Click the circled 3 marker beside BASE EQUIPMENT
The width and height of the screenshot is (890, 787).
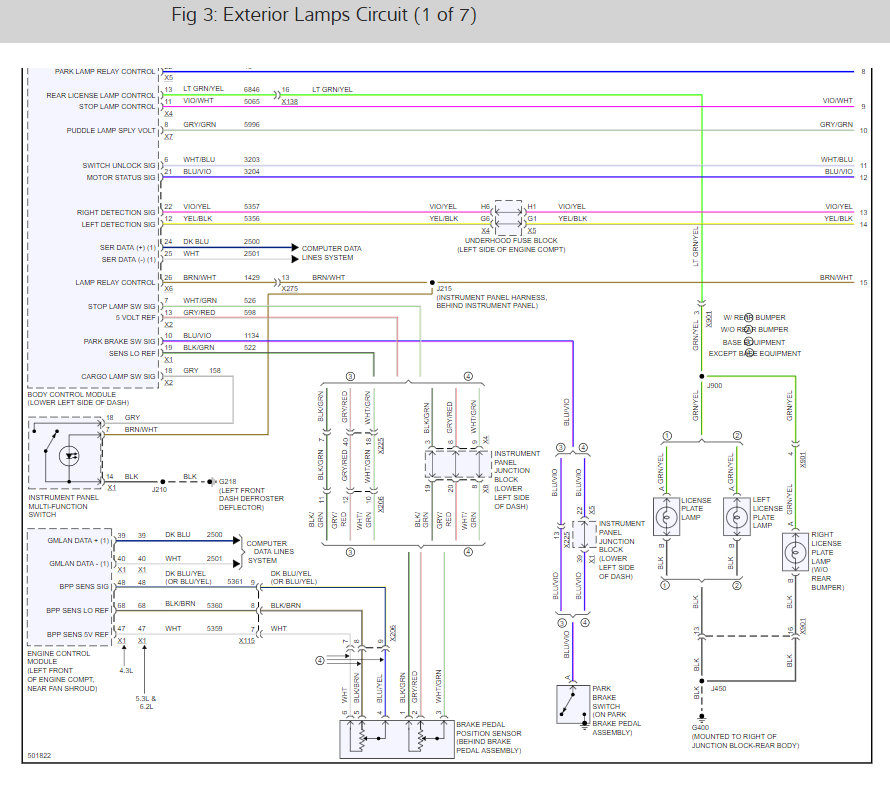749,342
